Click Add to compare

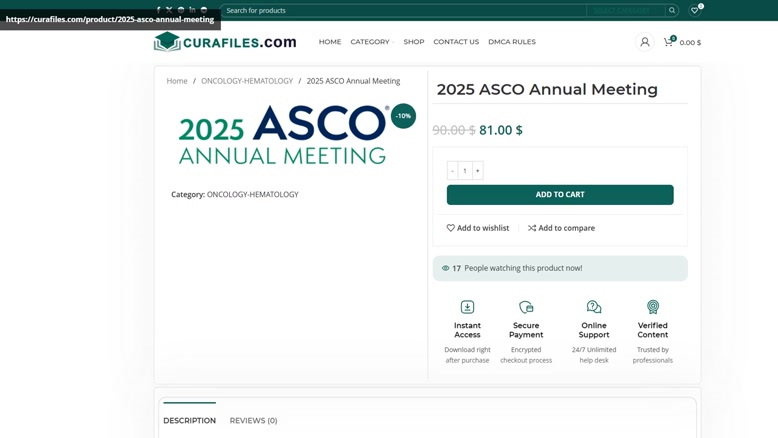(x=561, y=228)
